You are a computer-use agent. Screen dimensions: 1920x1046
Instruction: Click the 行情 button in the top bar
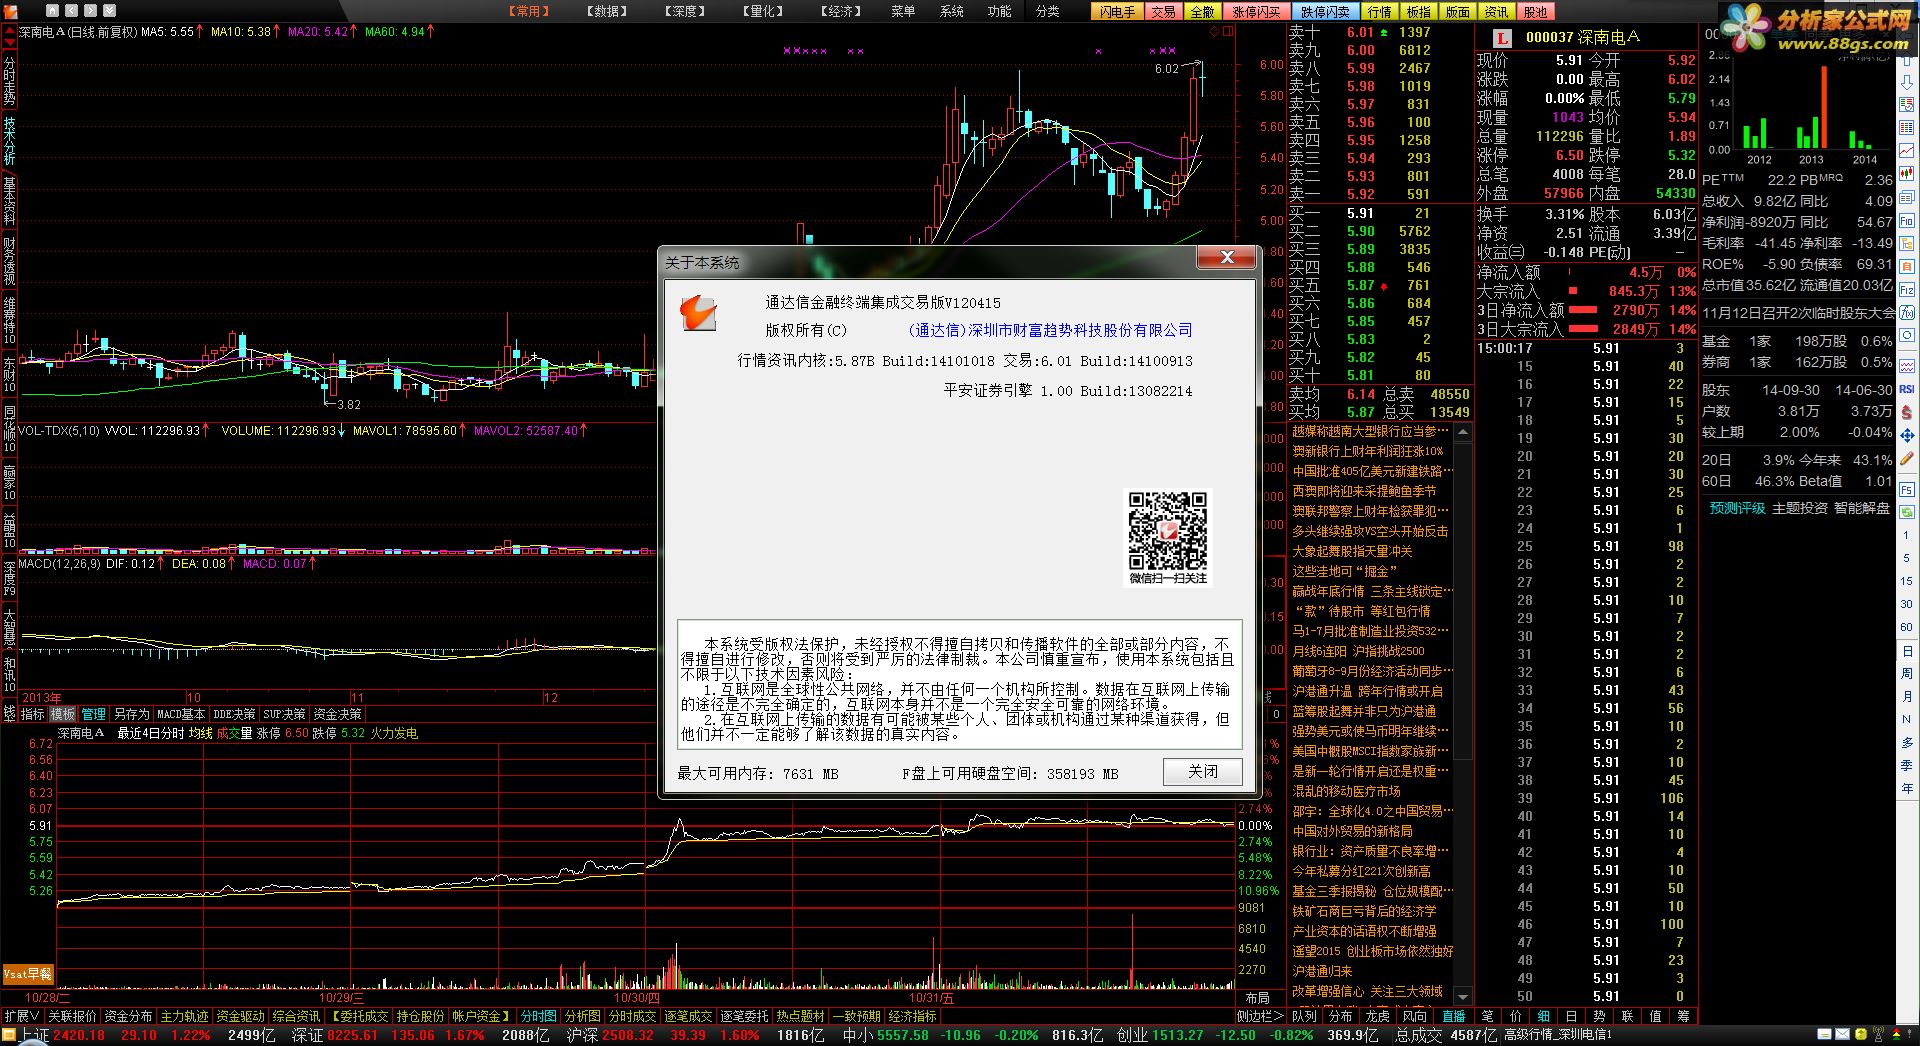click(1380, 12)
